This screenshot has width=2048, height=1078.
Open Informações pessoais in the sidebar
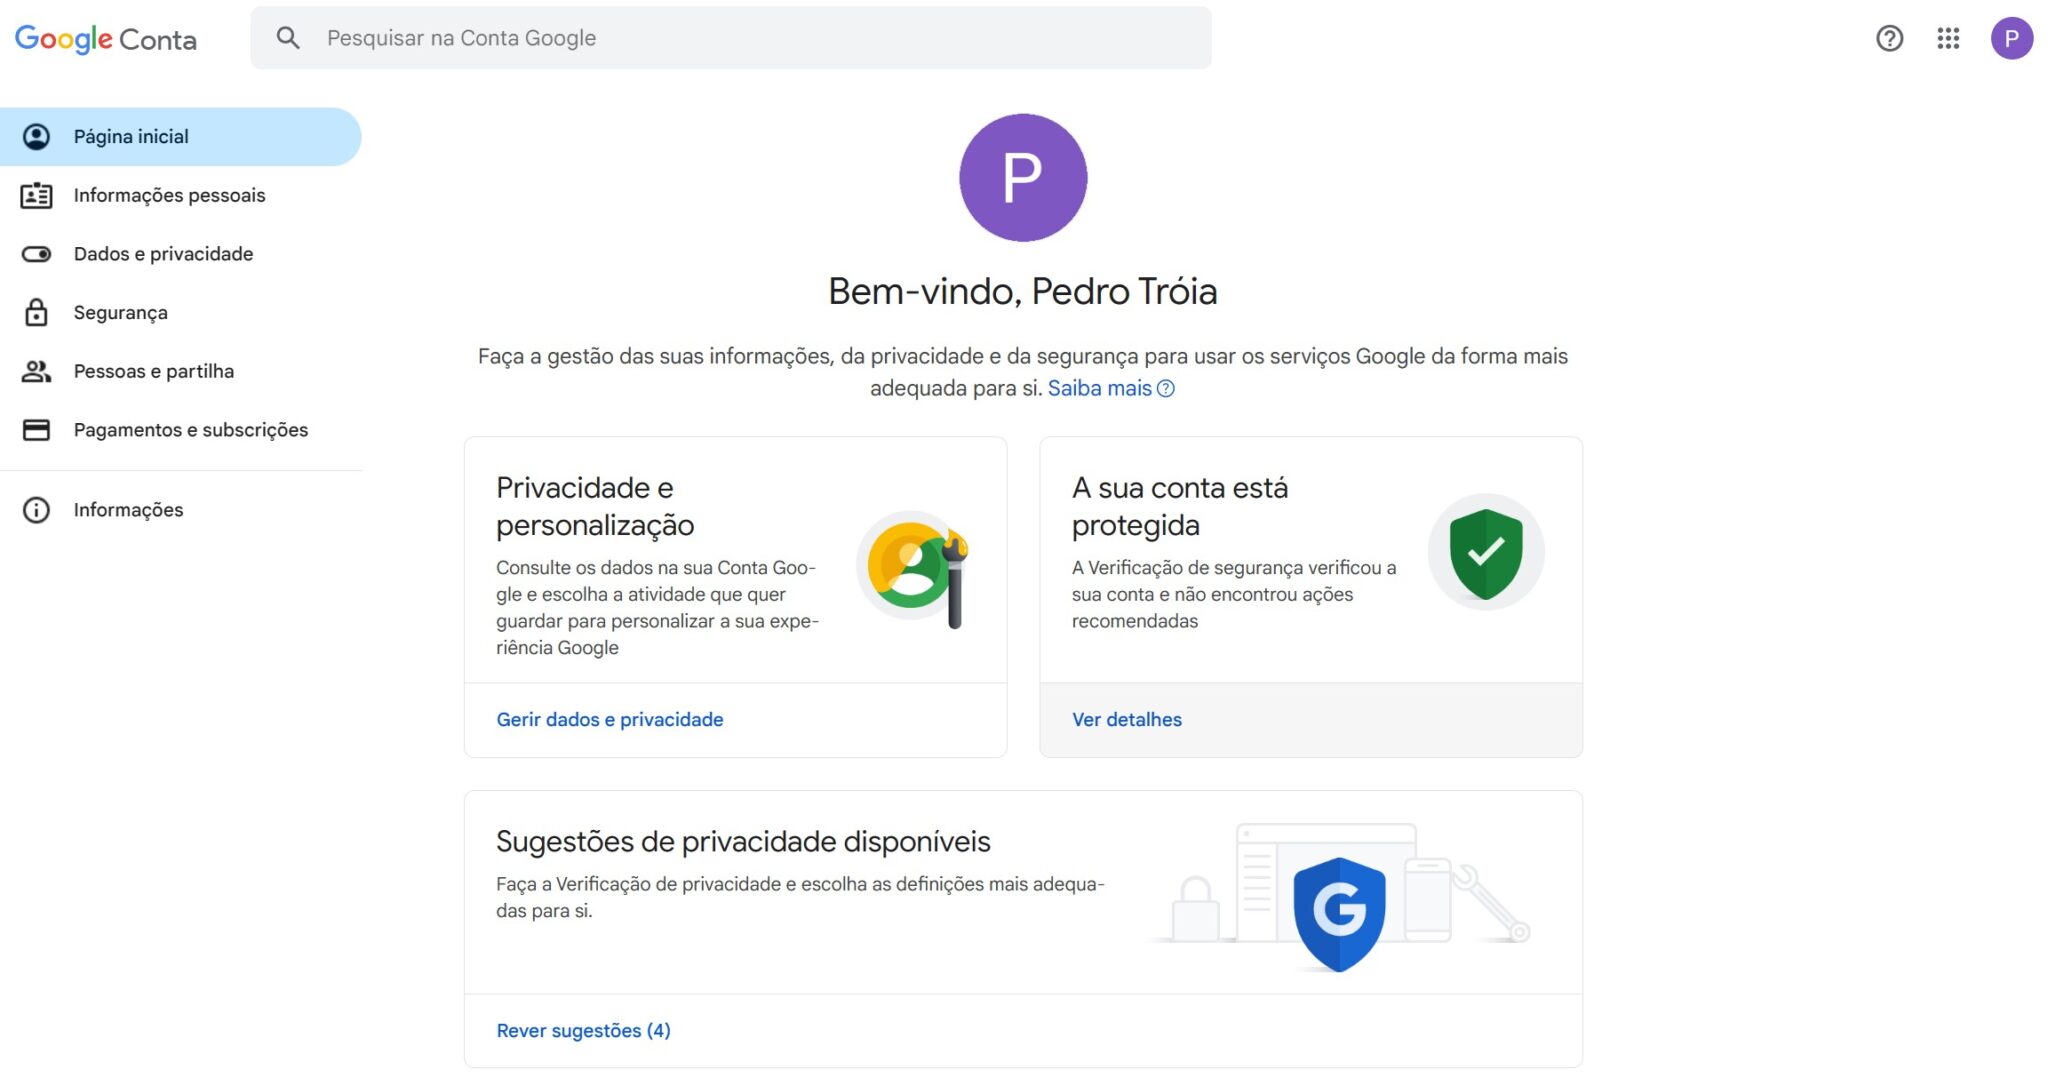pos(169,195)
